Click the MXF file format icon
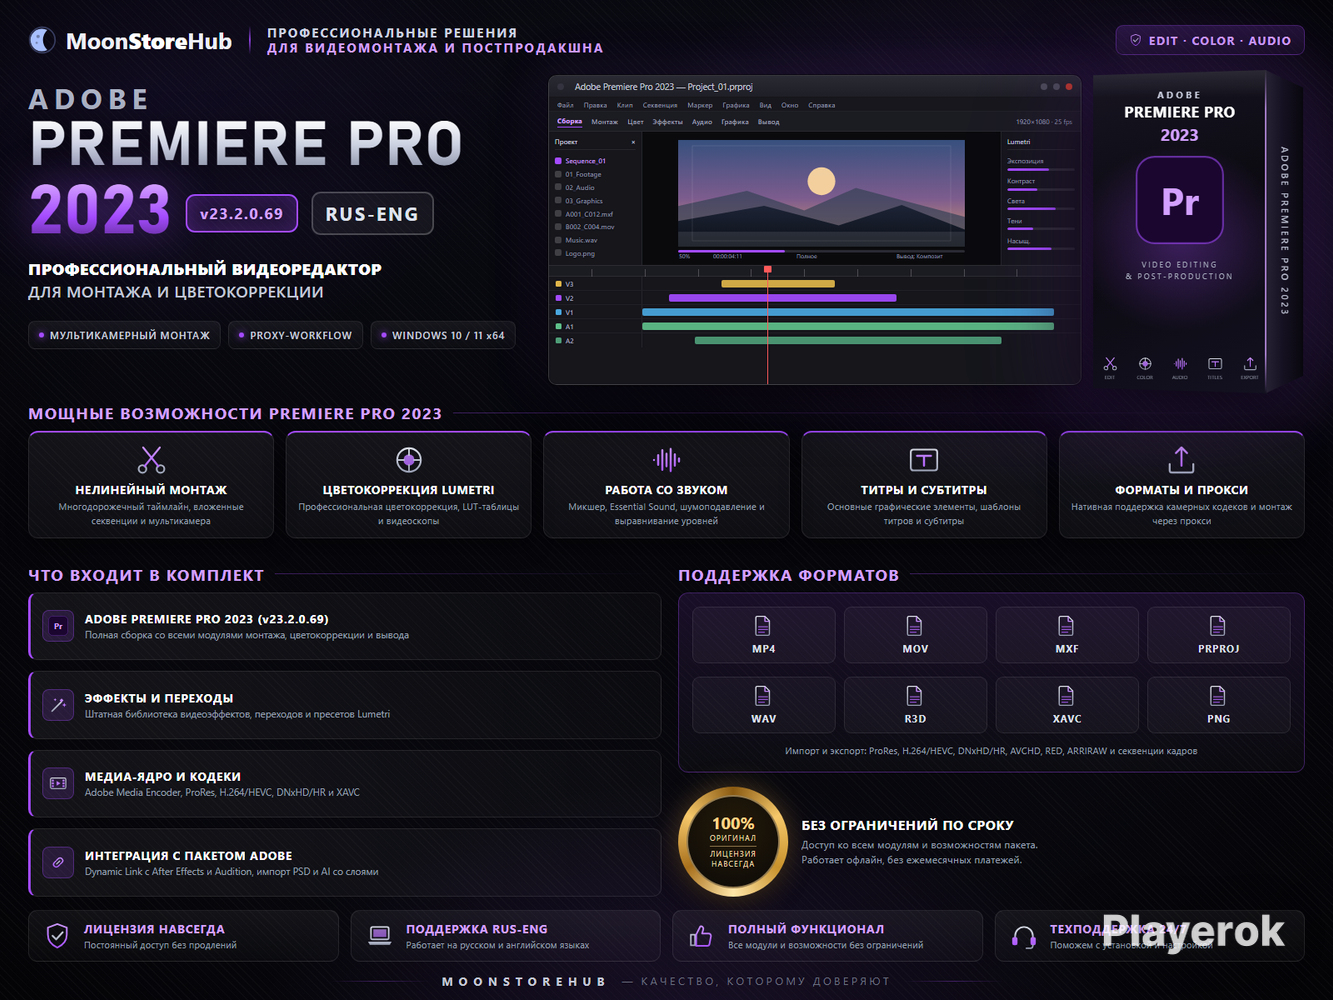The height and width of the screenshot is (1000, 1333). [1066, 626]
